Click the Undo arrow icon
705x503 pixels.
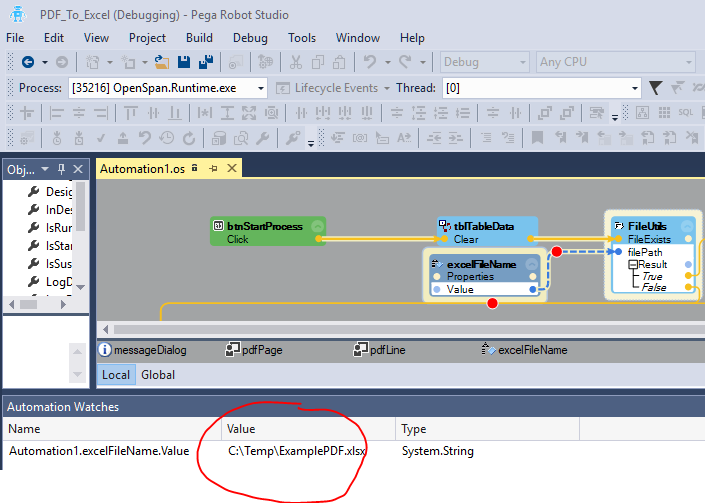(370, 62)
